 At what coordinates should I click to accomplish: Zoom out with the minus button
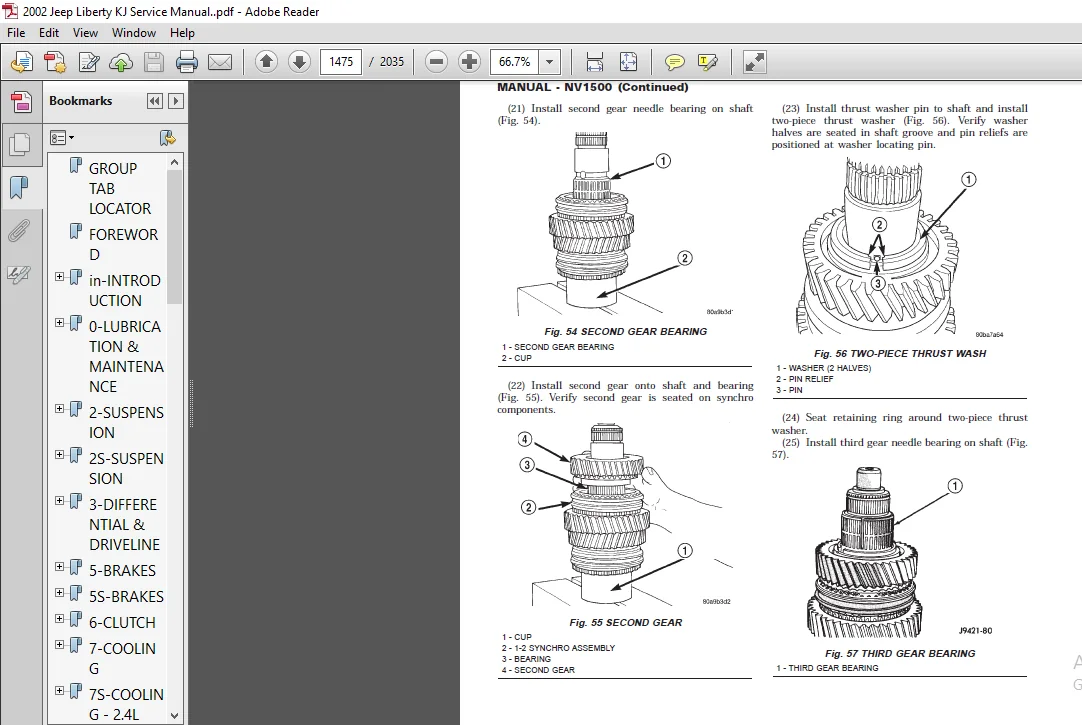point(436,61)
